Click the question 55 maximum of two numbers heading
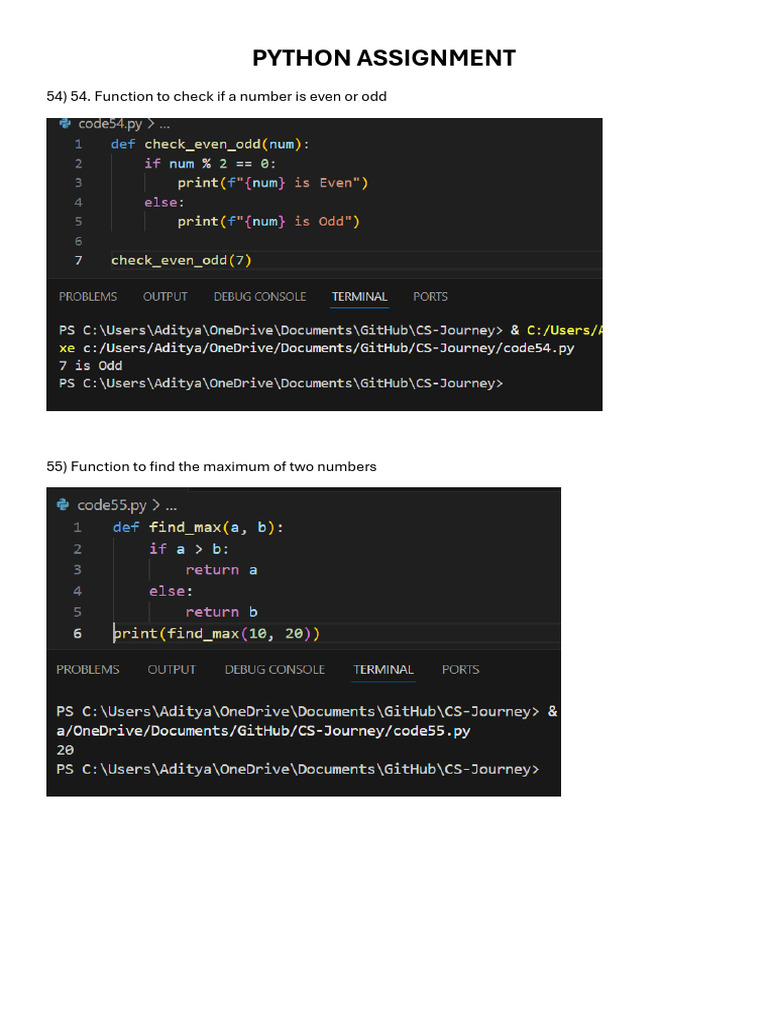The height and width of the screenshot is (1024, 768). (211, 466)
